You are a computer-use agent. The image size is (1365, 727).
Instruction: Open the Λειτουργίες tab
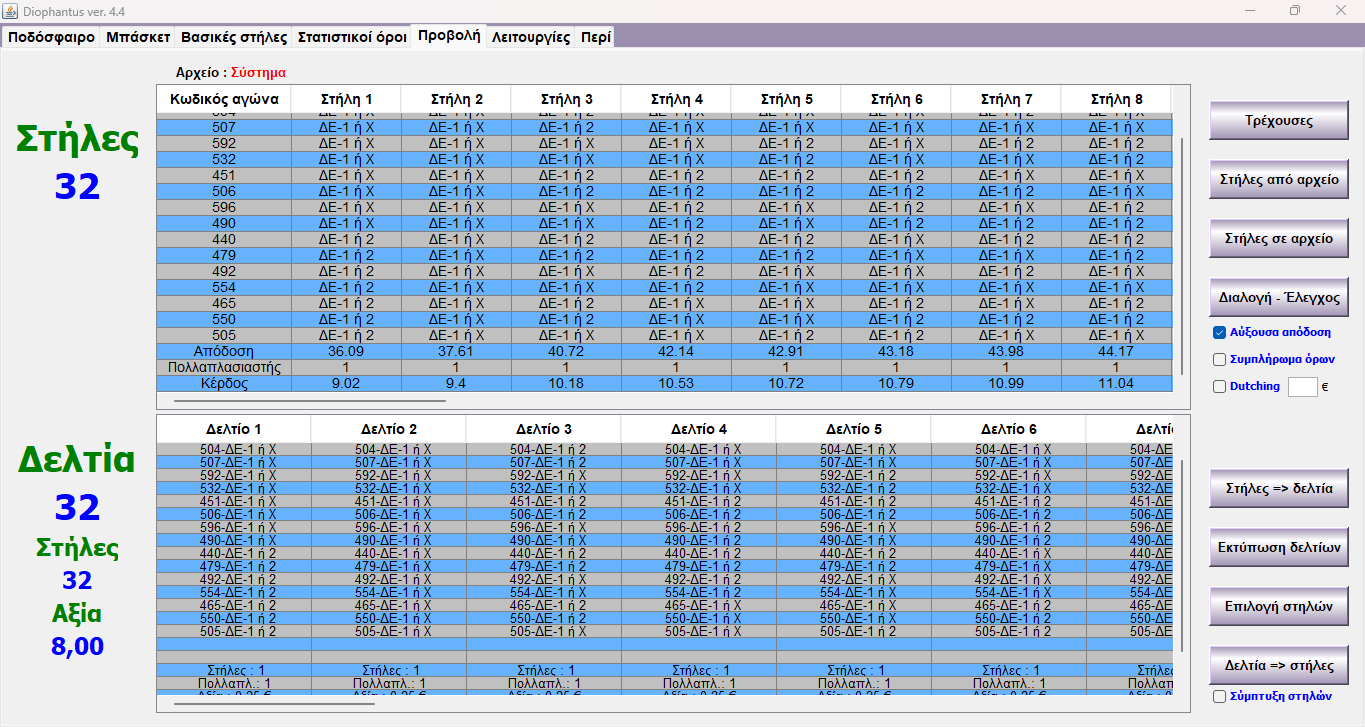(x=531, y=37)
